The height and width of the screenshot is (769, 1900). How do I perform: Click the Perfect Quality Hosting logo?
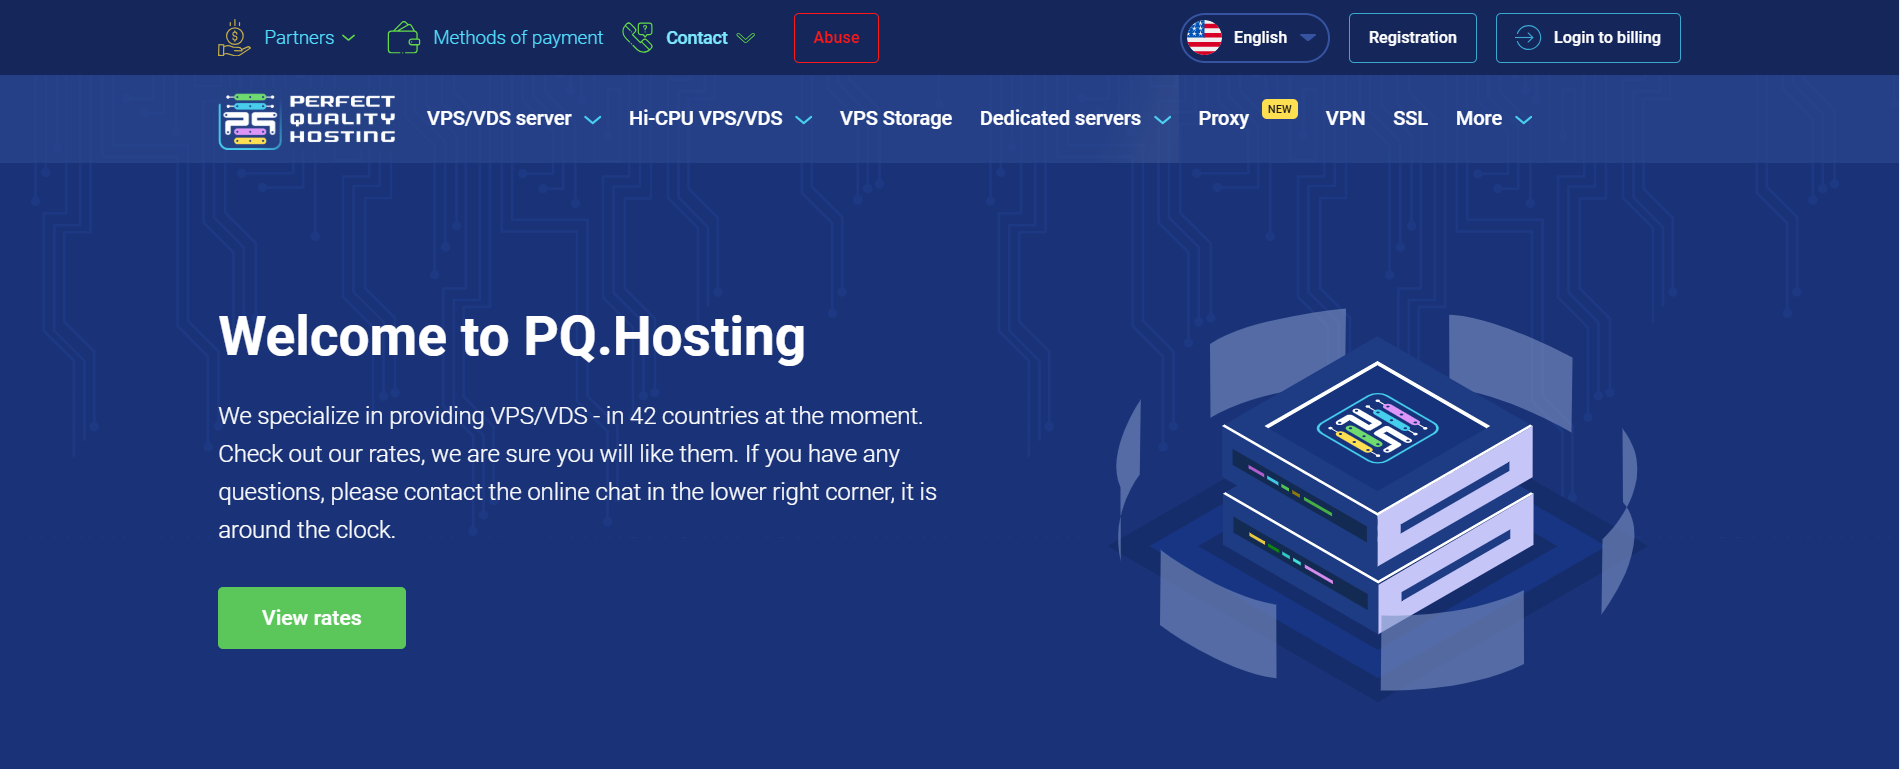307,120
